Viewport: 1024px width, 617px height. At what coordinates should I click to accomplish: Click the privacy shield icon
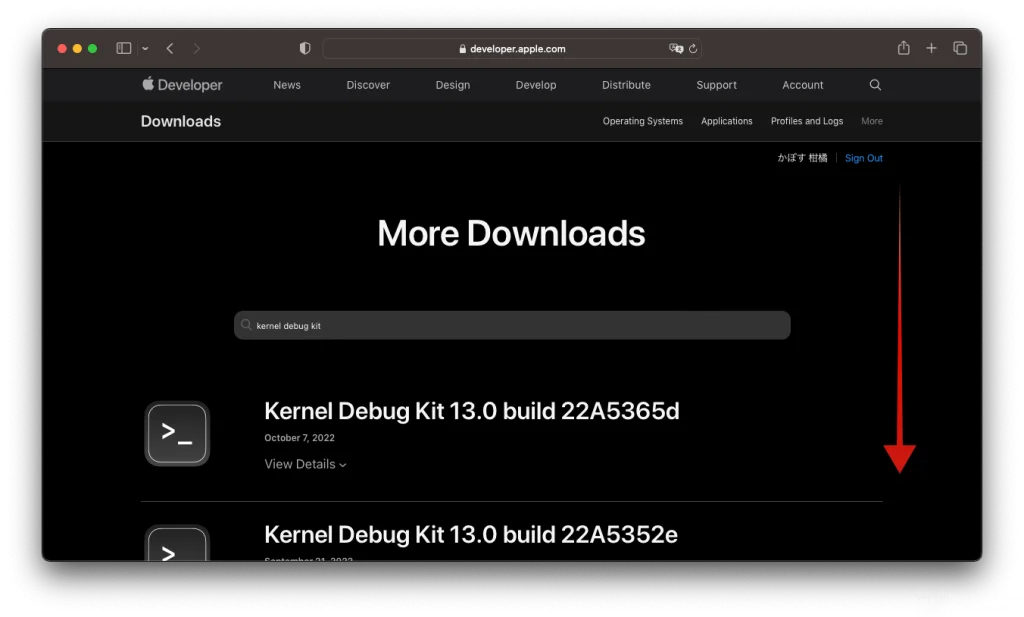click(x=305, y=48)
